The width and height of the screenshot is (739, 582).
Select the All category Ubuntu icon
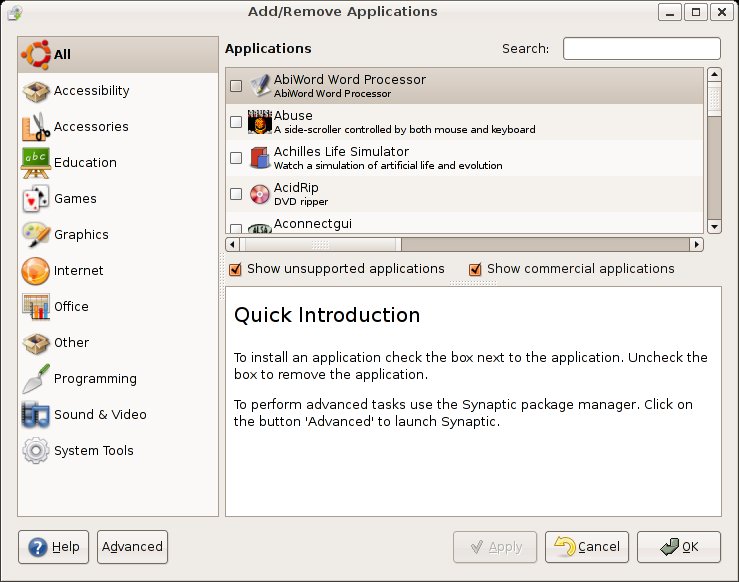(35, 55)
